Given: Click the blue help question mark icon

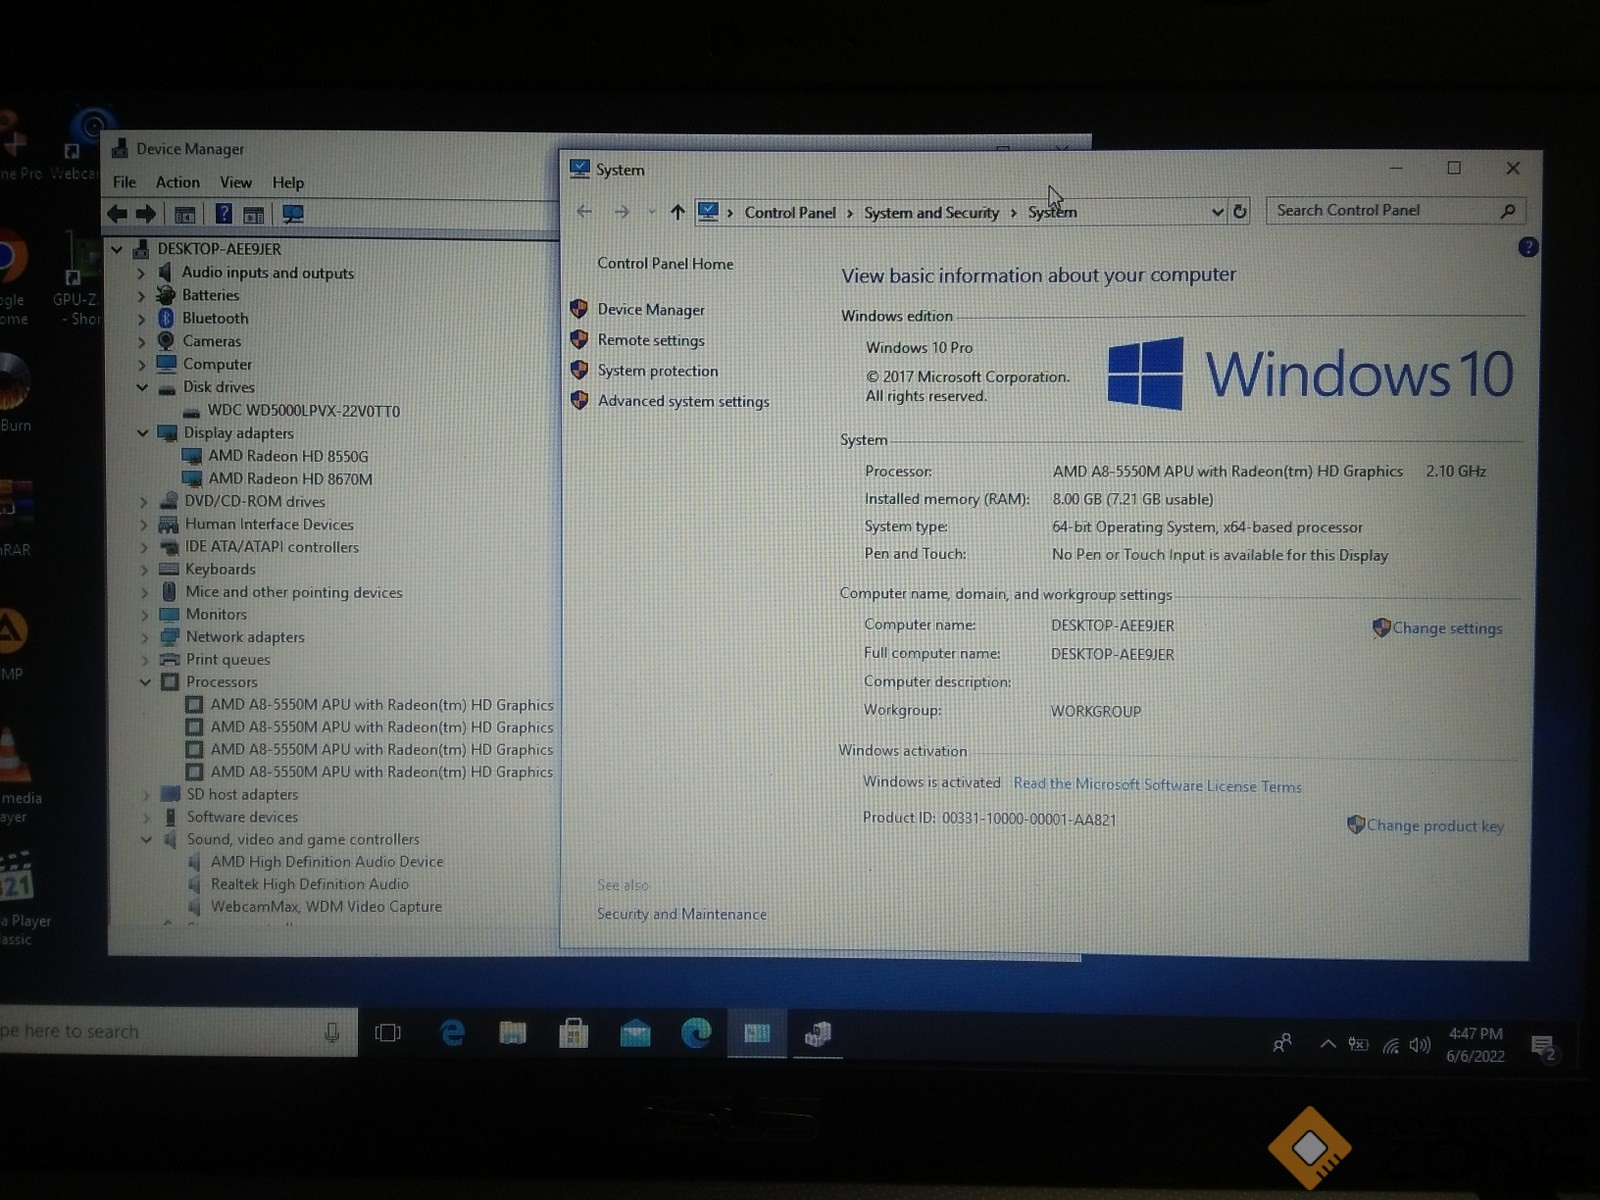Looking at the screenshot, I should coord(1527,247).
